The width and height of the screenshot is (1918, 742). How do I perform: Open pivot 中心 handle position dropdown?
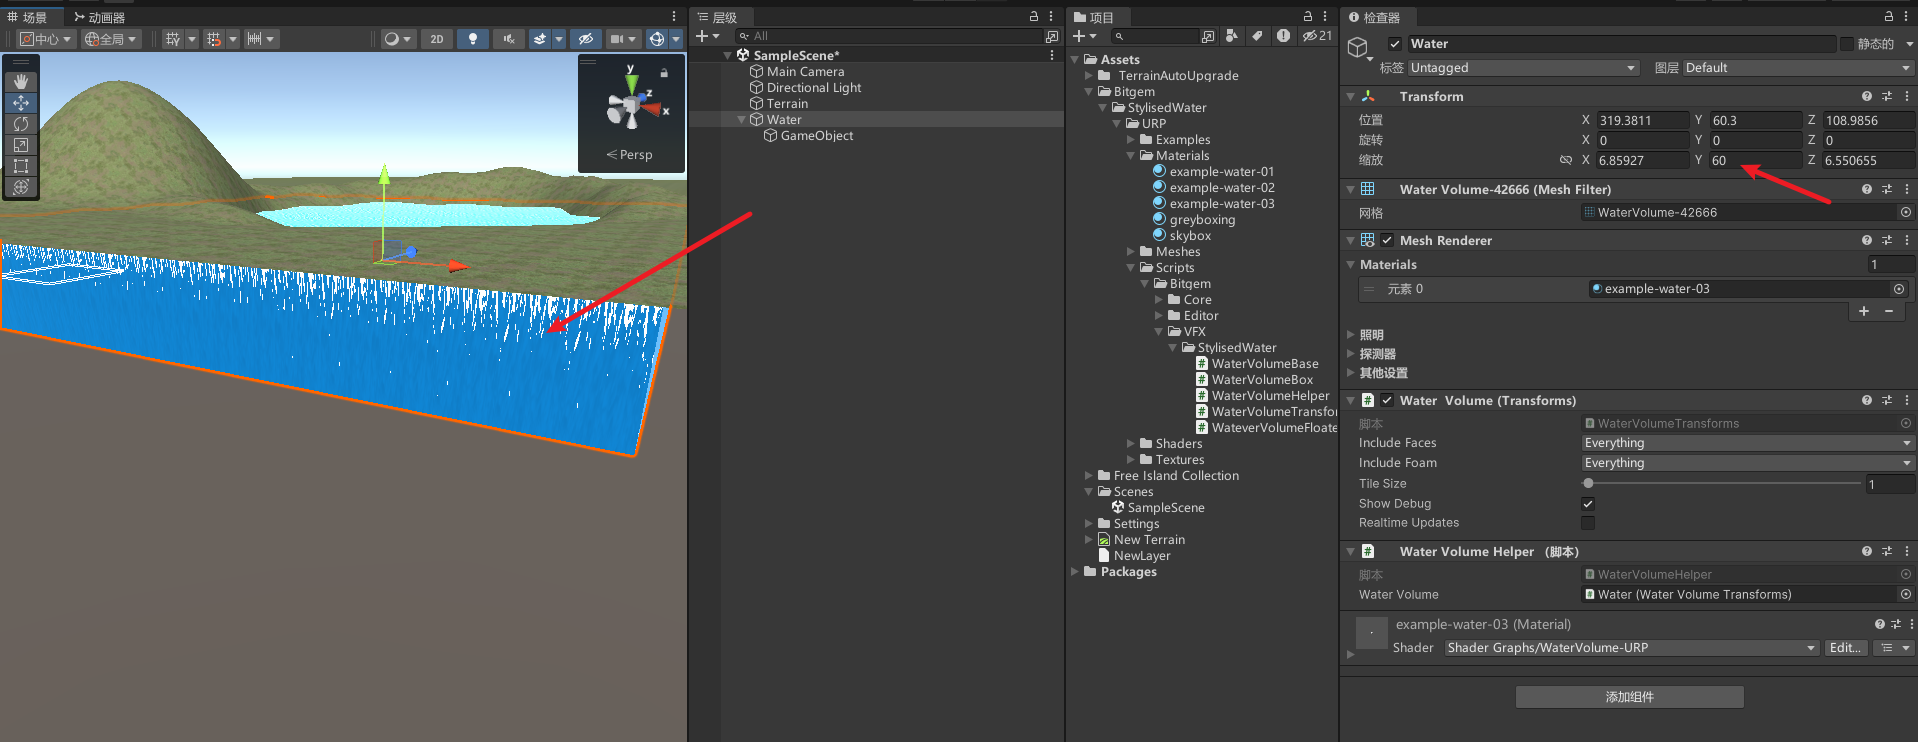(46, 39)
